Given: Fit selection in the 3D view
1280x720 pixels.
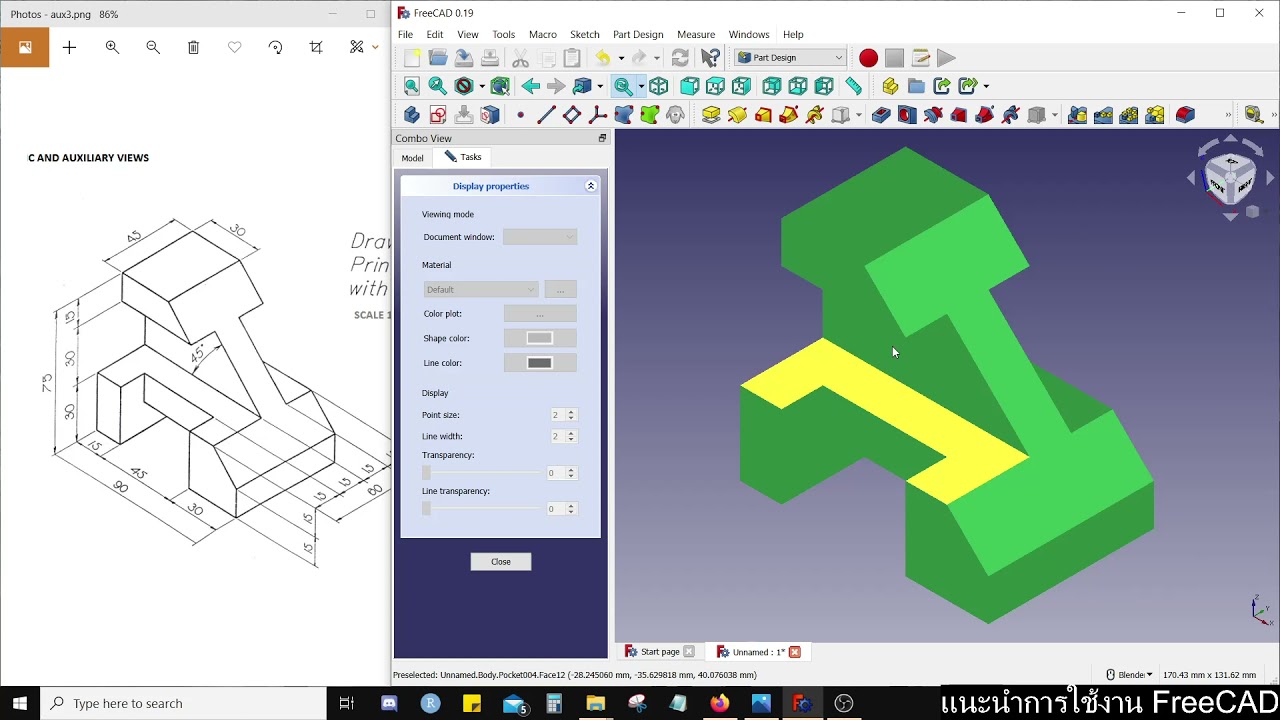Looking at the screenshot, I should point(438,86).
